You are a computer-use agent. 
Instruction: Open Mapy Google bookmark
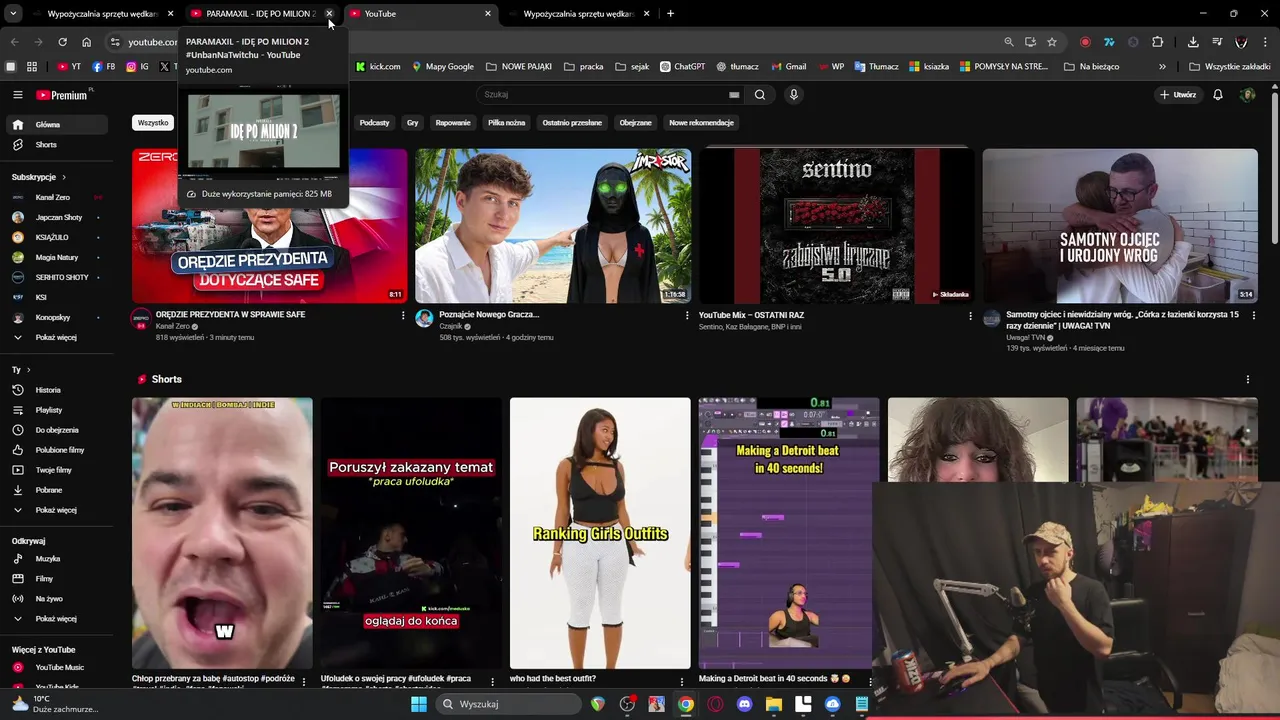[x=443, y=67]
